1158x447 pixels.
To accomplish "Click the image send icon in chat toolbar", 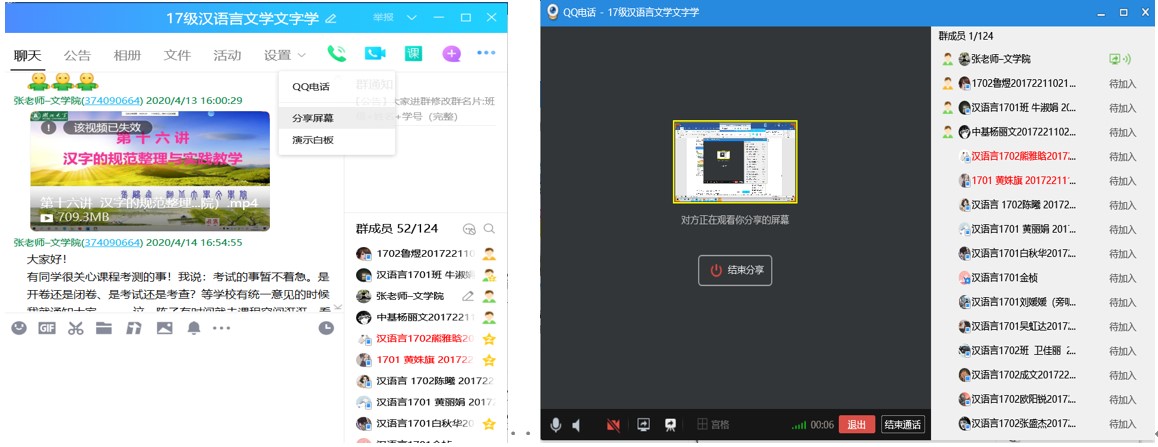I will (164, 328).
